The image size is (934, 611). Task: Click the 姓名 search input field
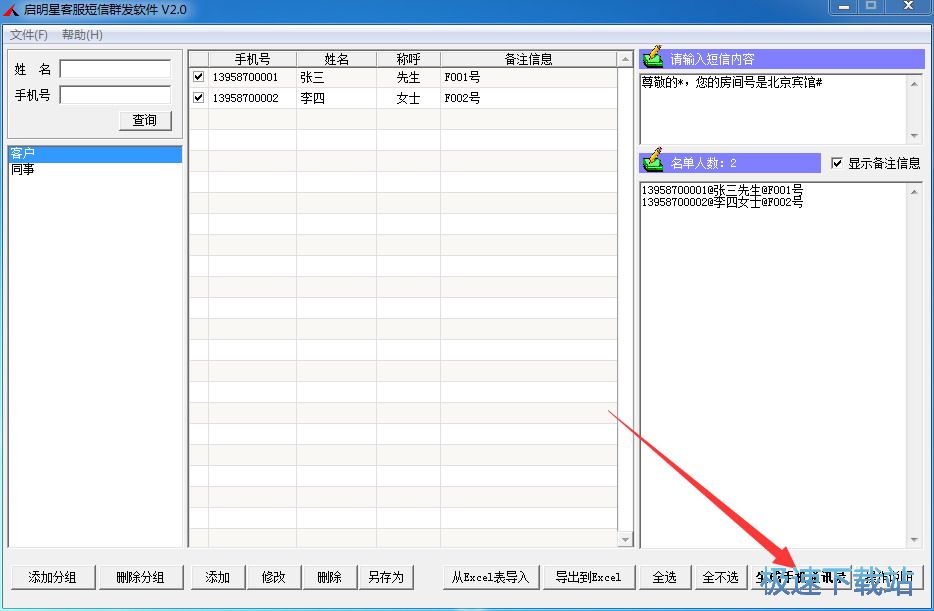pyautogui.click(x=116, y=68)
